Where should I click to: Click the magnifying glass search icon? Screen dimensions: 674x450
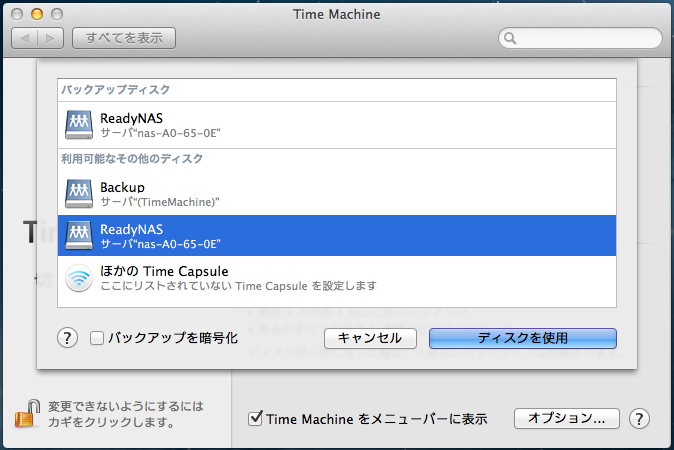510,39
